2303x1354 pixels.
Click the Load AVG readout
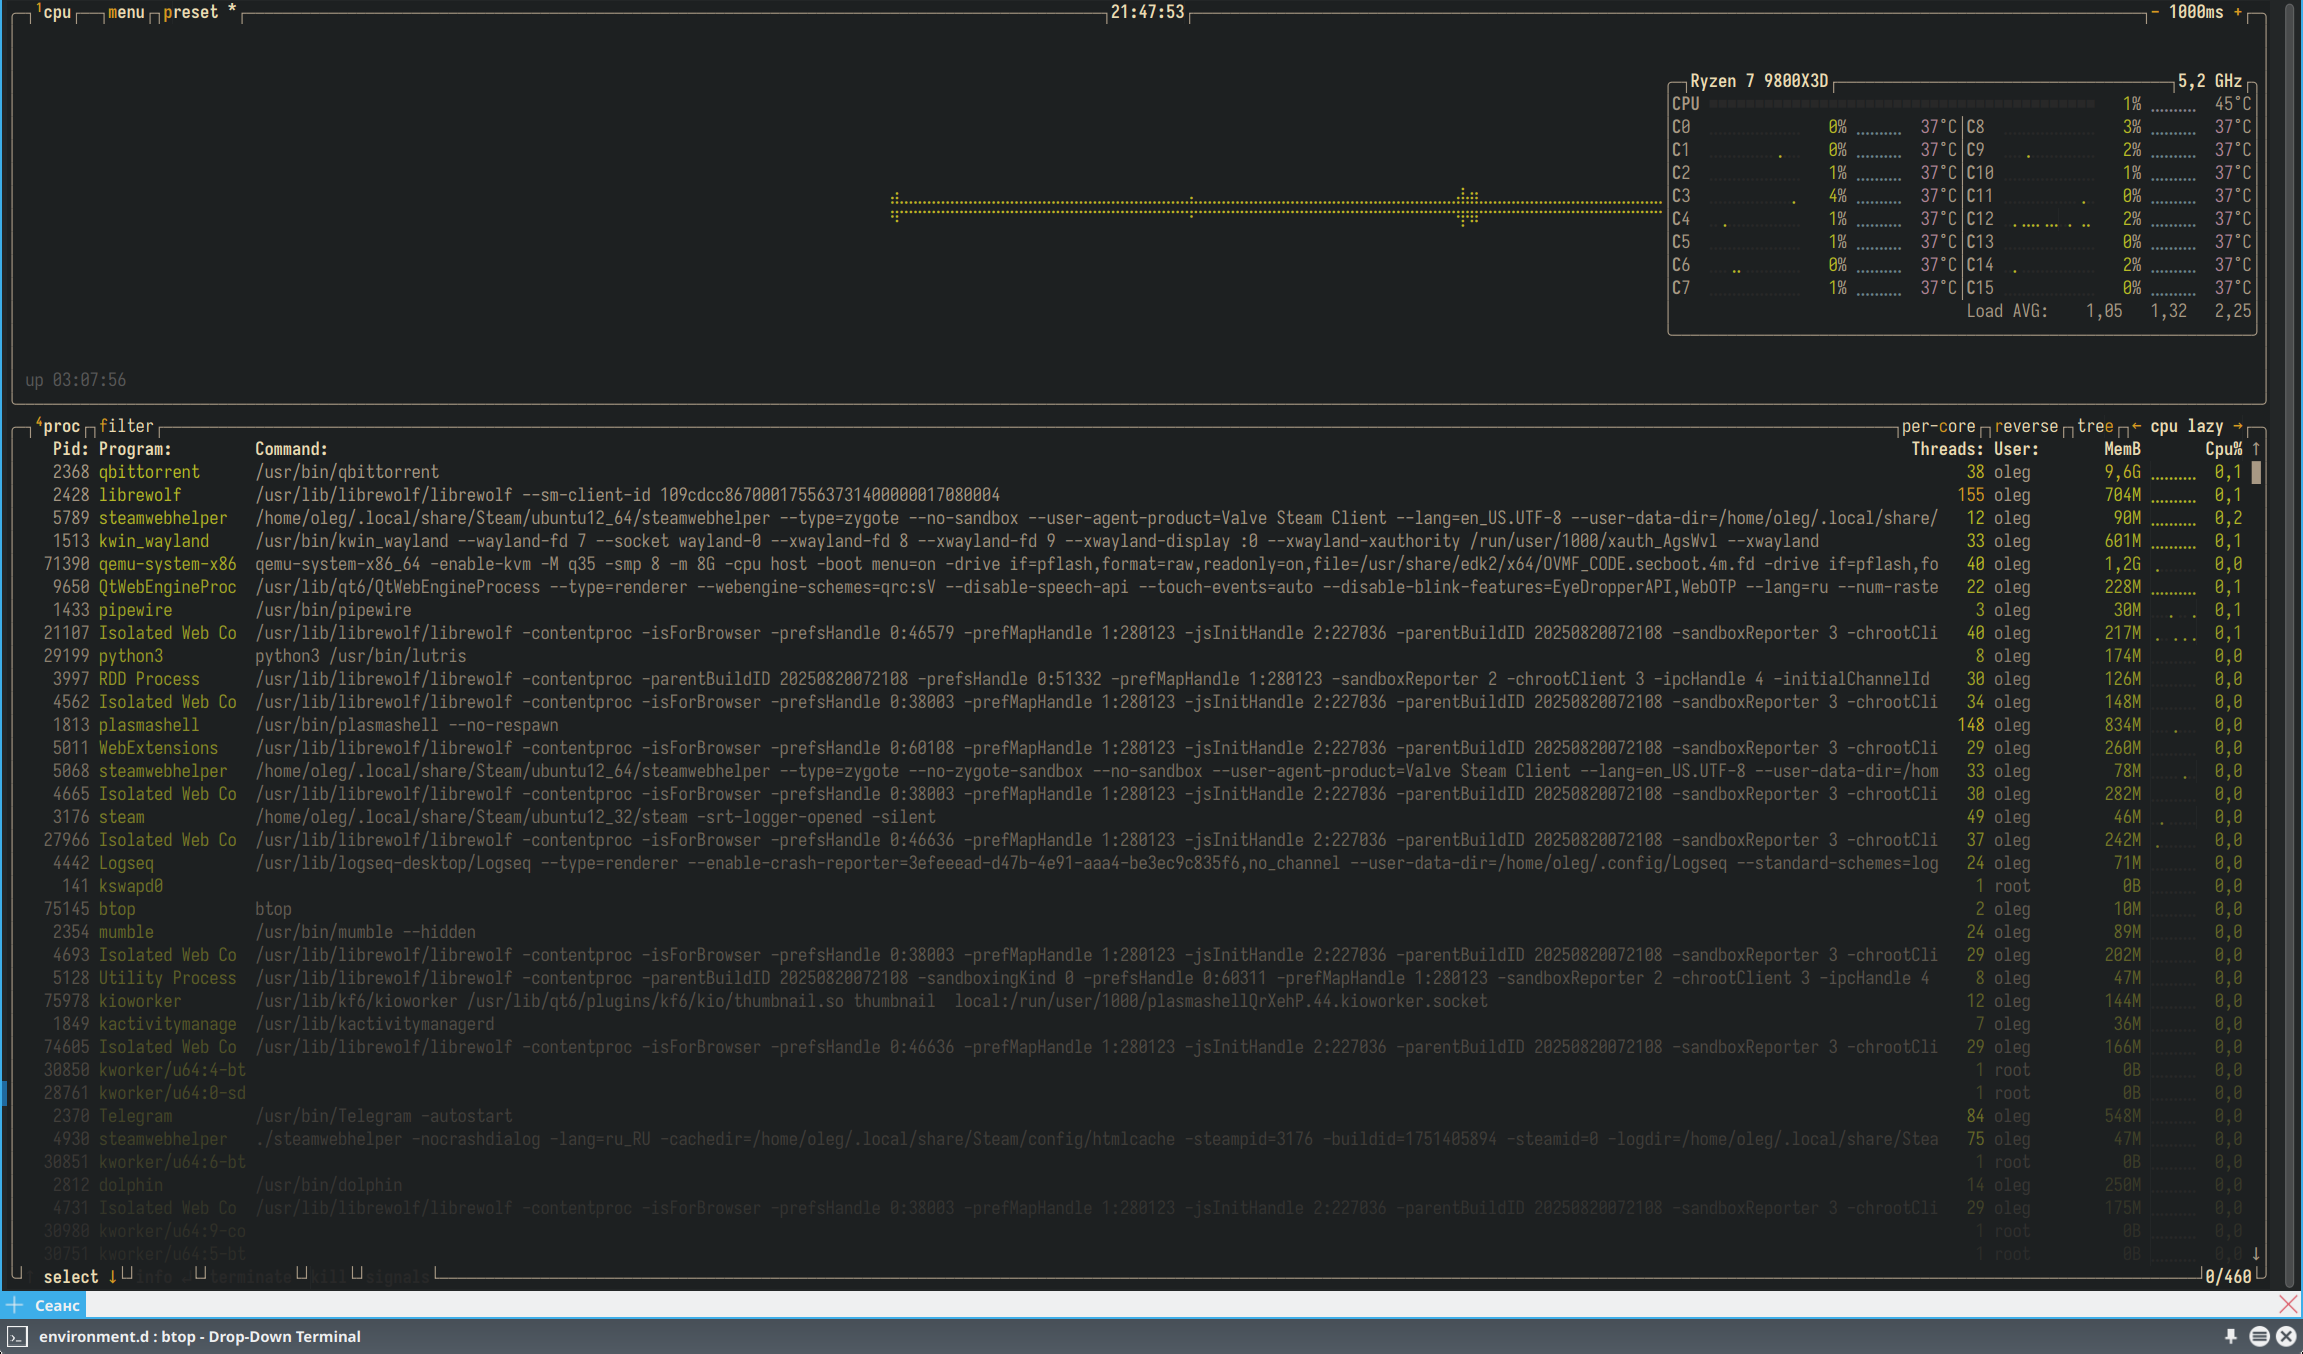[x=2109, y=311]
